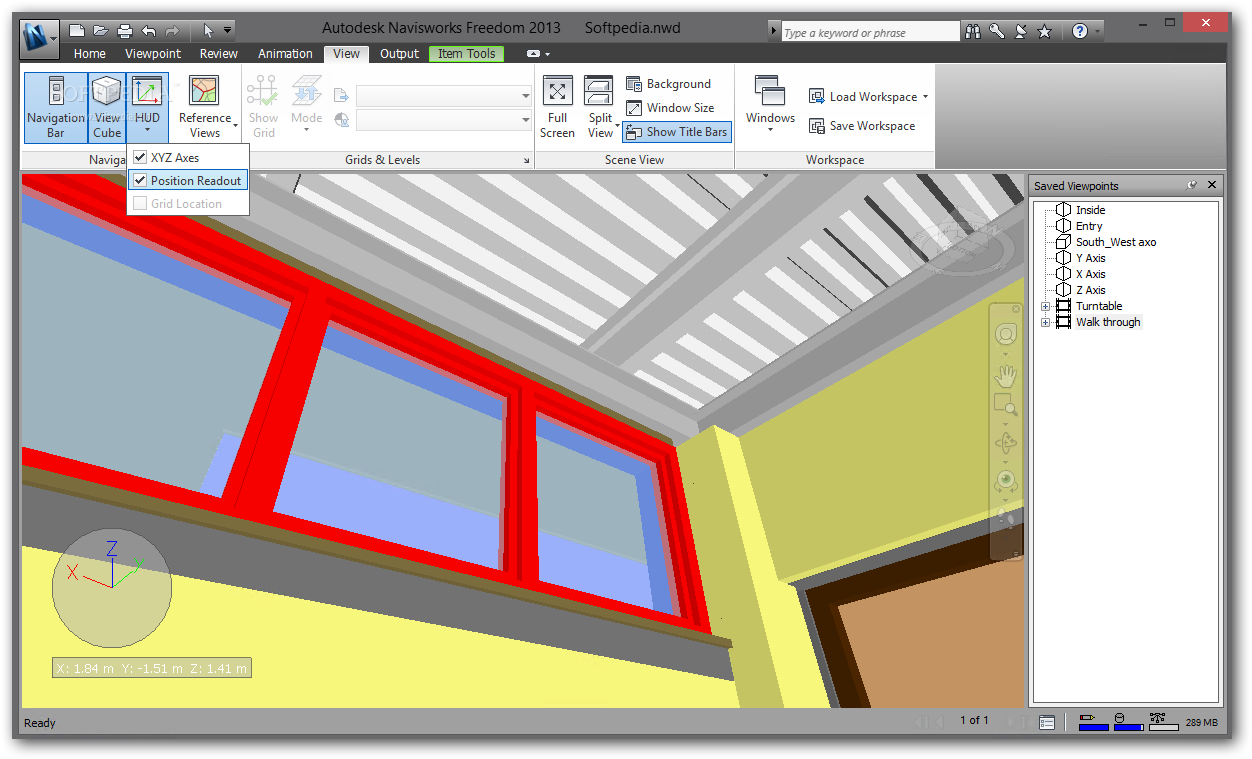Open the Navisworks application menu button
Viewport: 1252px width, 759px height.
(39, 38)
